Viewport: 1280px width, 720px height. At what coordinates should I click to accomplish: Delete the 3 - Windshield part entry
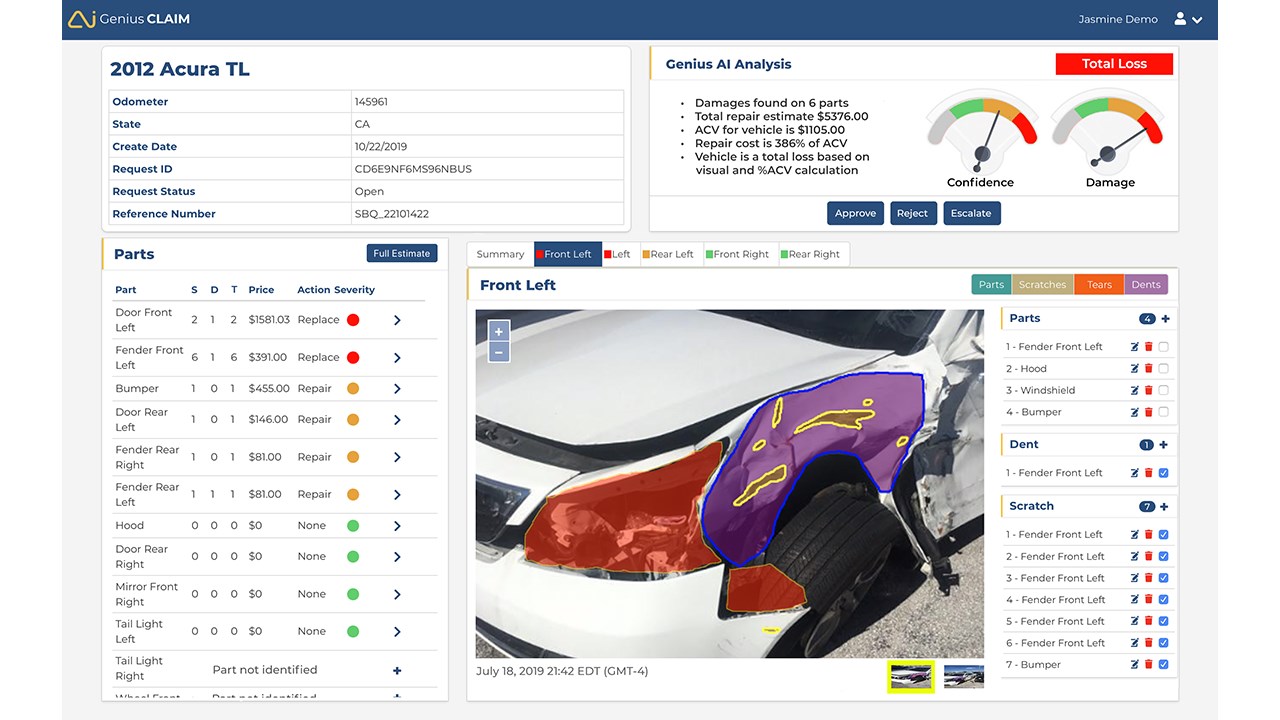tap(1148, 391)
